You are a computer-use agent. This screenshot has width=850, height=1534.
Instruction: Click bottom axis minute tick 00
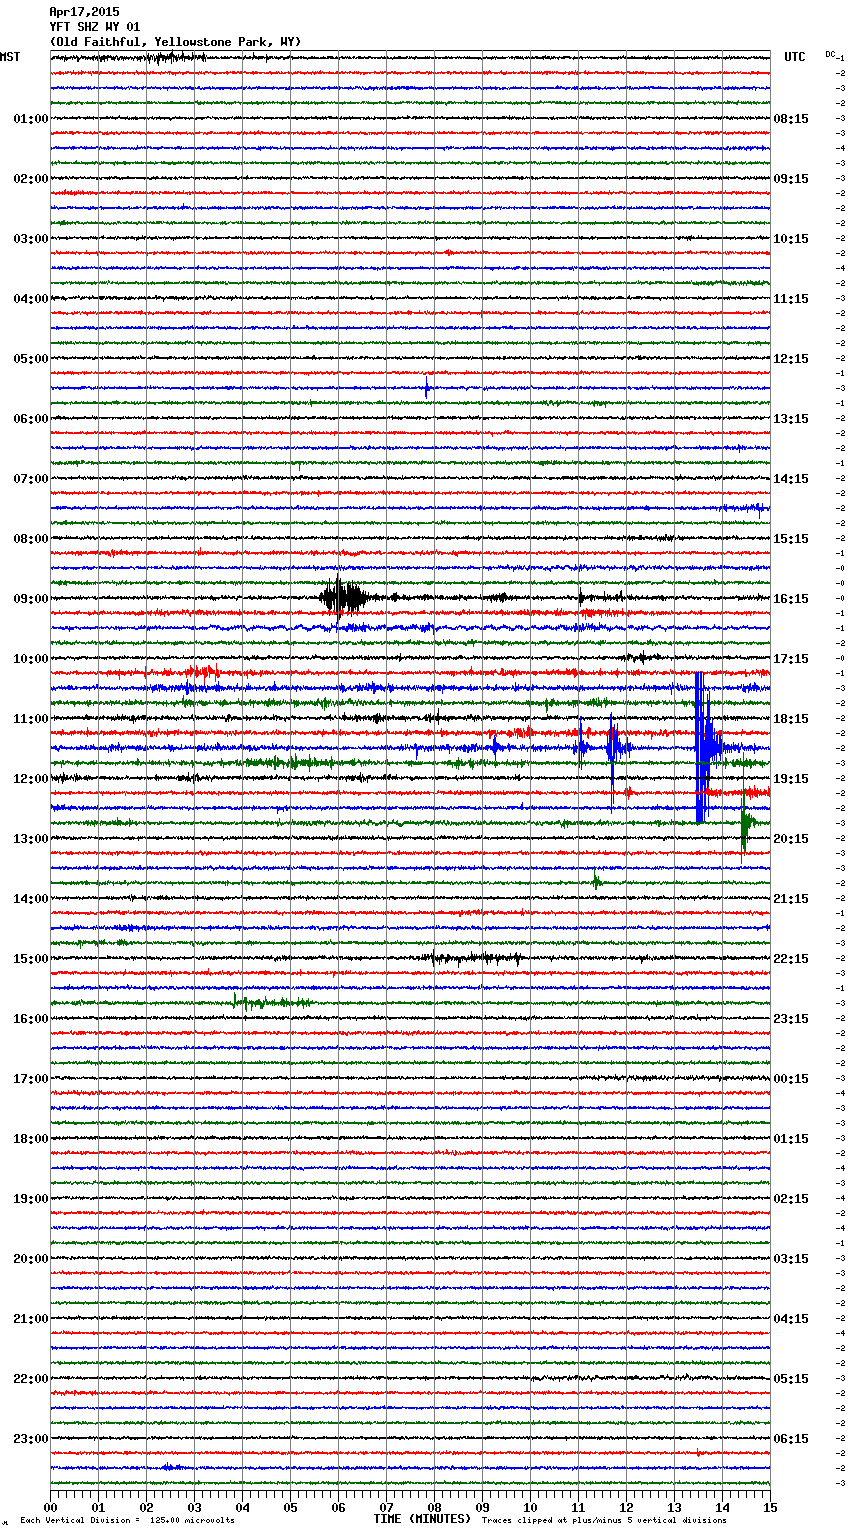click(x=51, y=1507)
